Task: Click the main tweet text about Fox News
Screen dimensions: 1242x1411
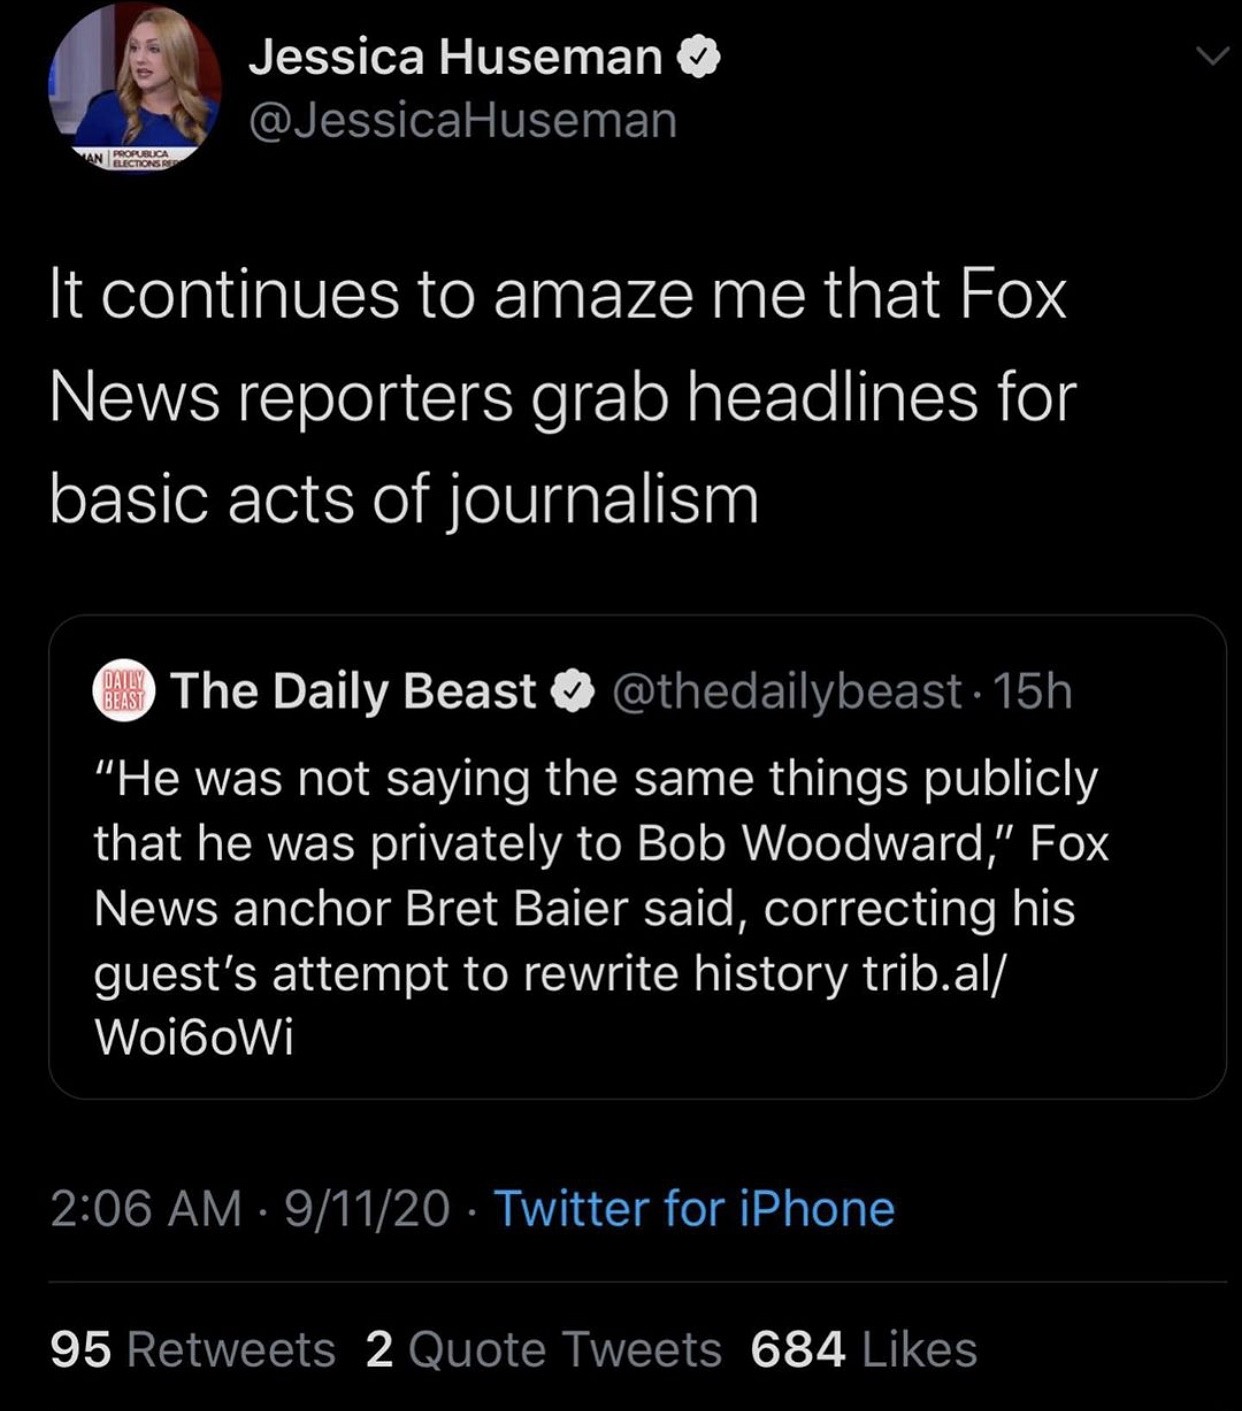Action: pyautogui.click(x=560, y=396)
